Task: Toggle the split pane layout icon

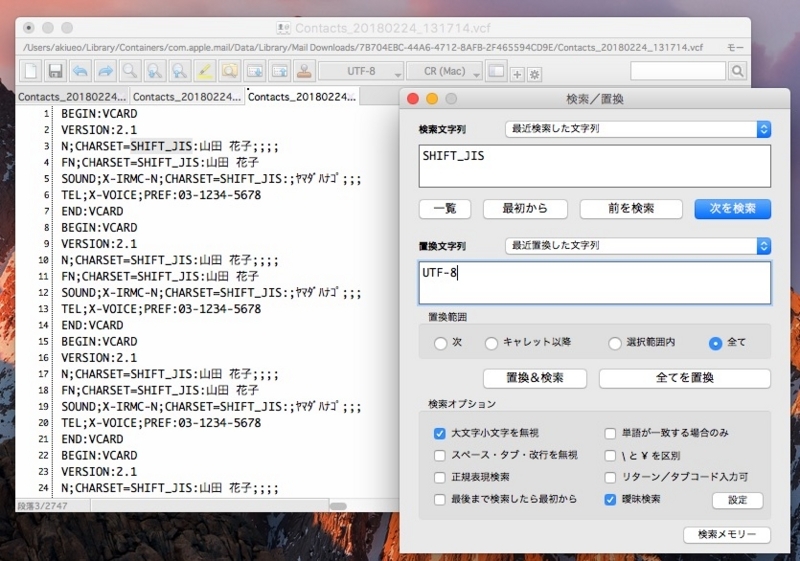Action: (496, 71)
